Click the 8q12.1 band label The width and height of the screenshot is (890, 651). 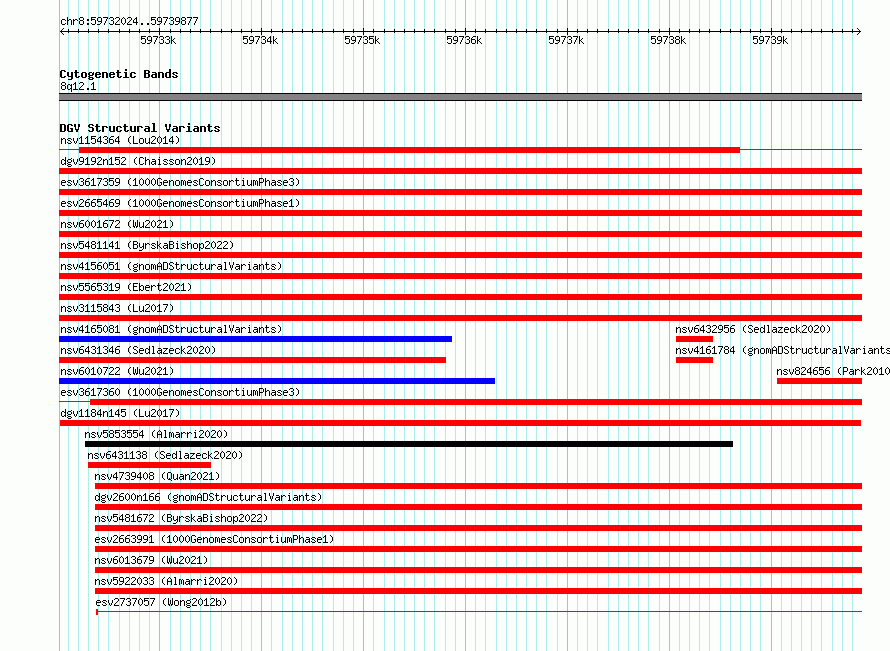[78, 87]
